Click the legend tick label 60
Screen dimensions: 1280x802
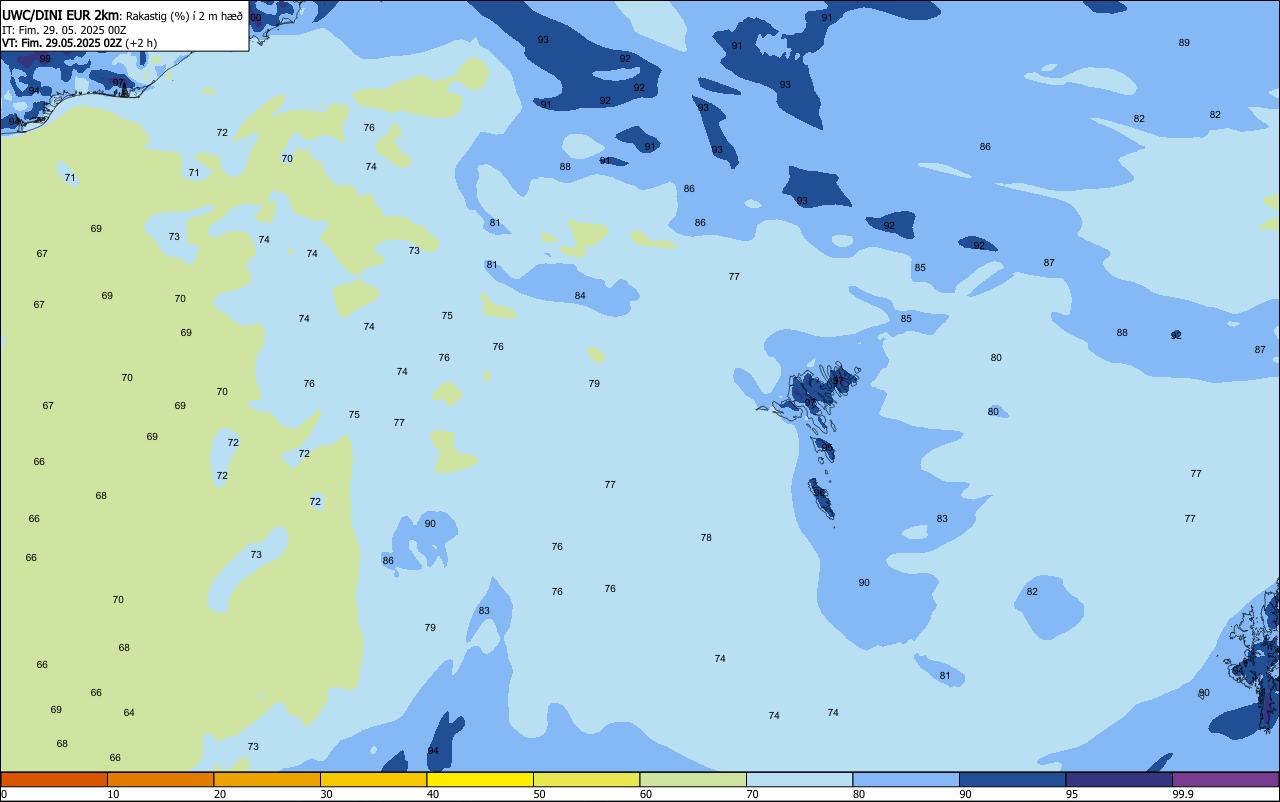[x=646, y=794]
